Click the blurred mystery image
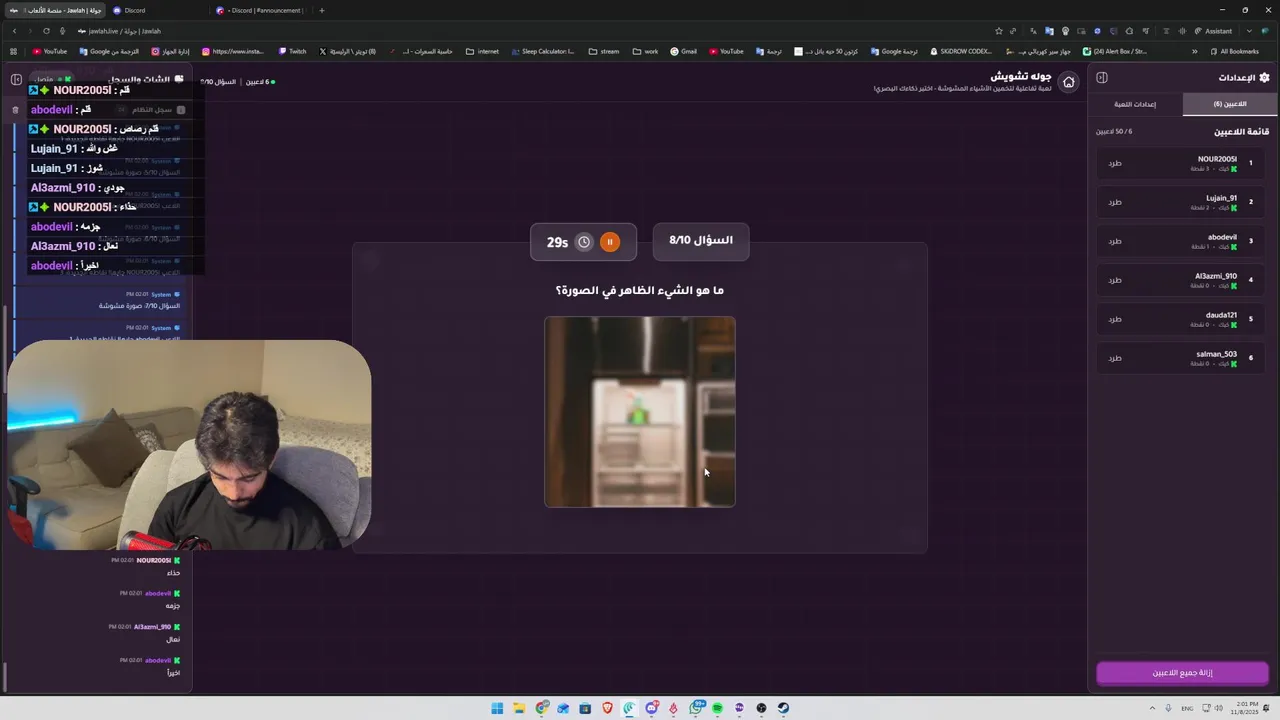Screen dimensions: 1280x720 640,412
